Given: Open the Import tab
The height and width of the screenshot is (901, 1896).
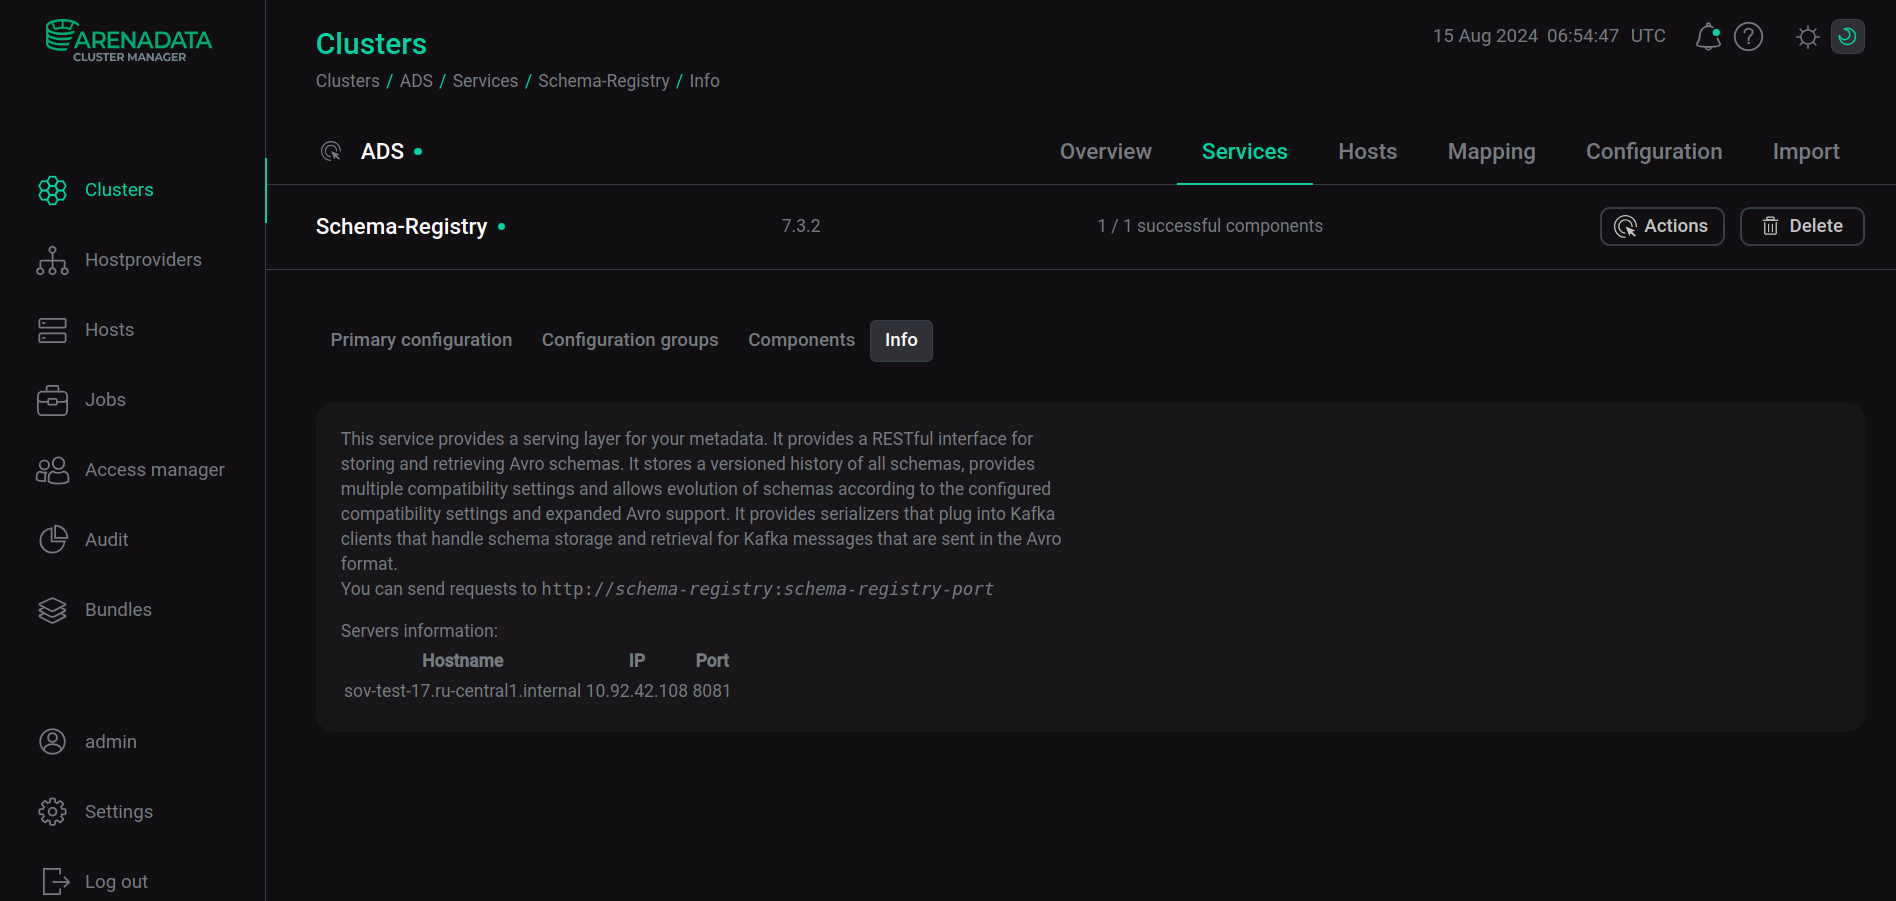Looking at the screenshot, I should [1806, 152].
